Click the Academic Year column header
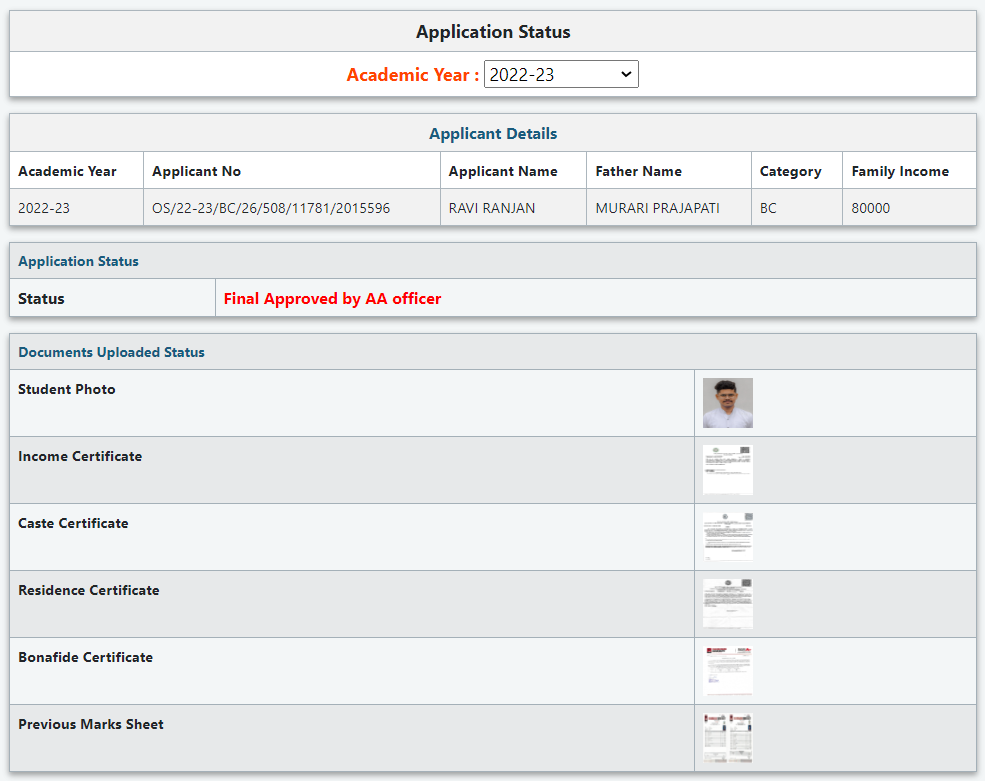Image resolution: width=985 pixels, height=781 pixels. pyautogui.click(x=67, y=171)
